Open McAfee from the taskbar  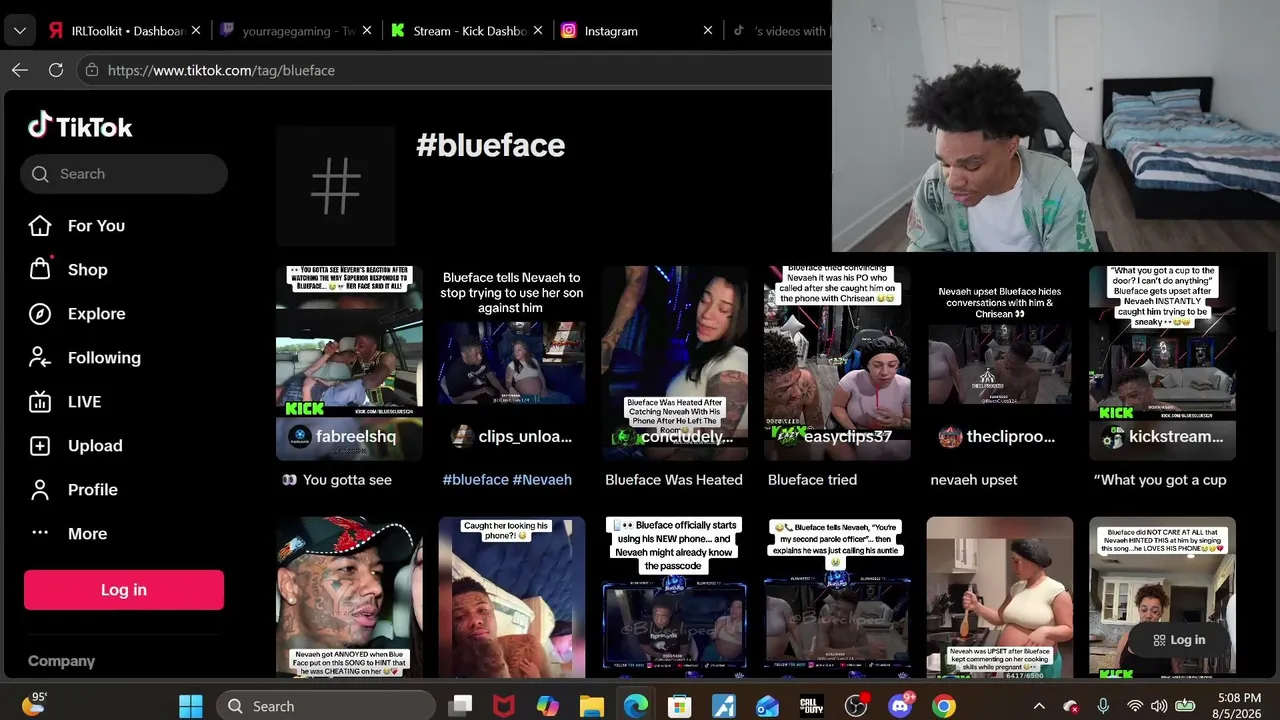504,706
